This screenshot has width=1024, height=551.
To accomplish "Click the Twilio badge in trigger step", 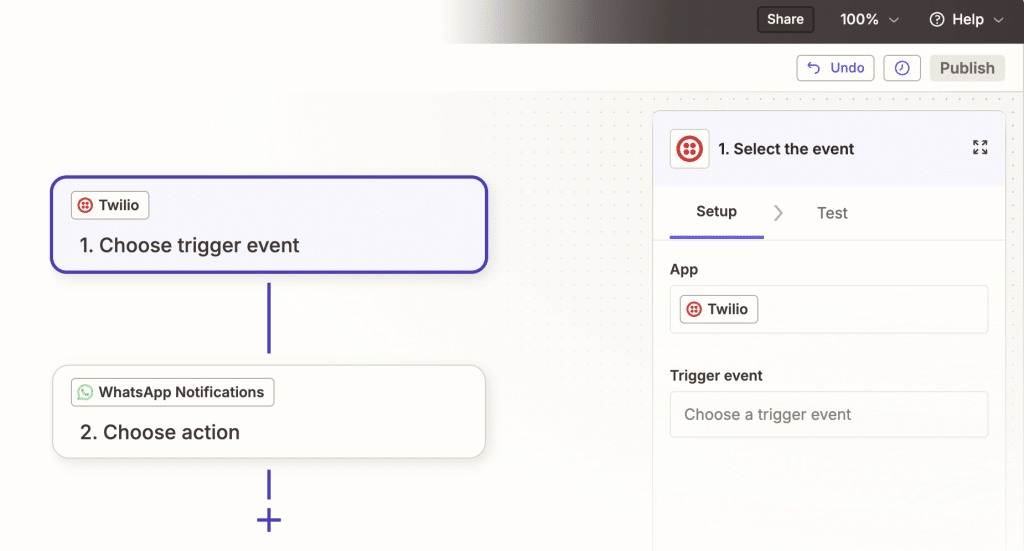I will (110, 206).
